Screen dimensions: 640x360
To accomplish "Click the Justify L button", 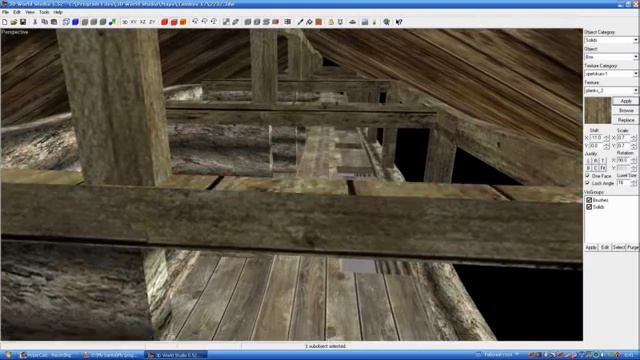I will [588, 160].
